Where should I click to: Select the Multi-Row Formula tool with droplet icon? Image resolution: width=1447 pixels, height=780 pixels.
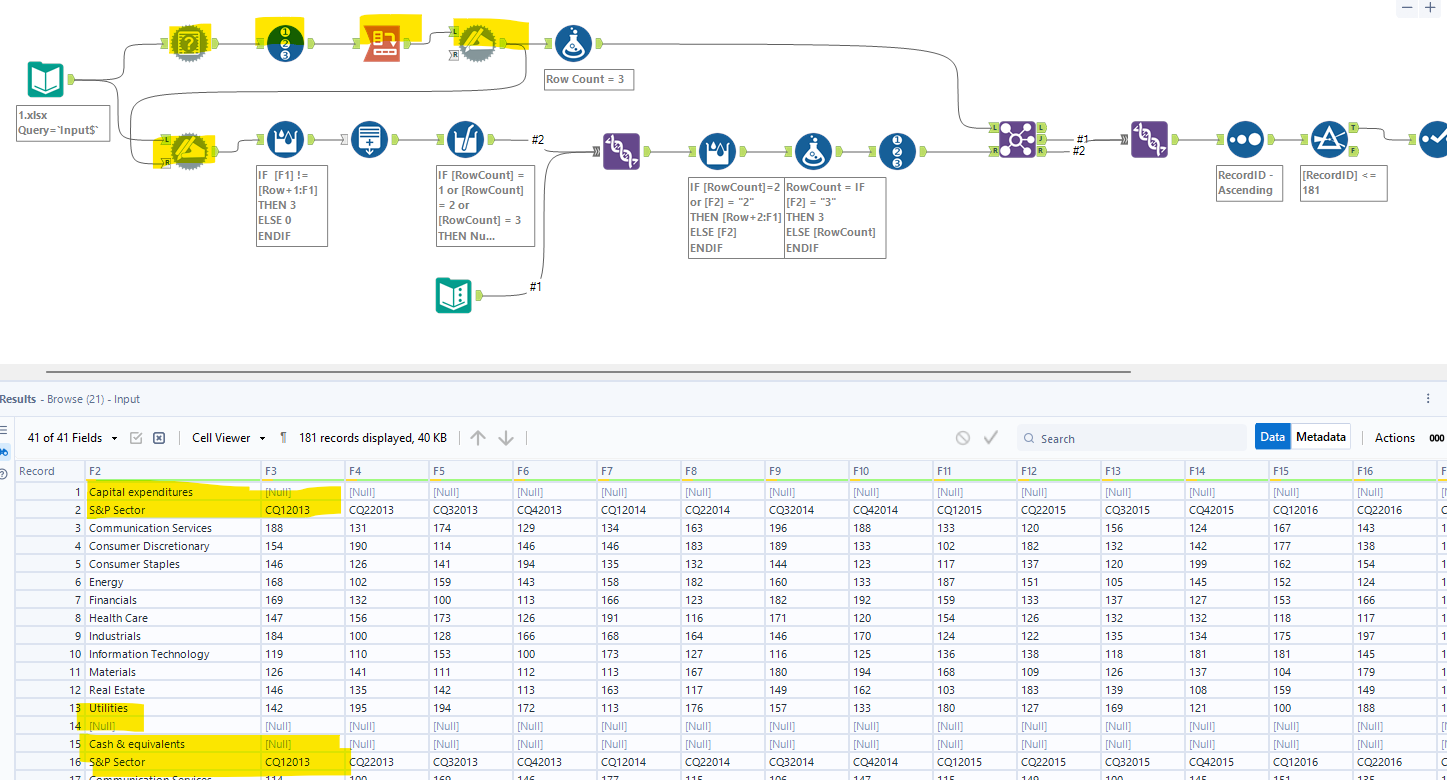pyautogui.click(x=285, y=139)
